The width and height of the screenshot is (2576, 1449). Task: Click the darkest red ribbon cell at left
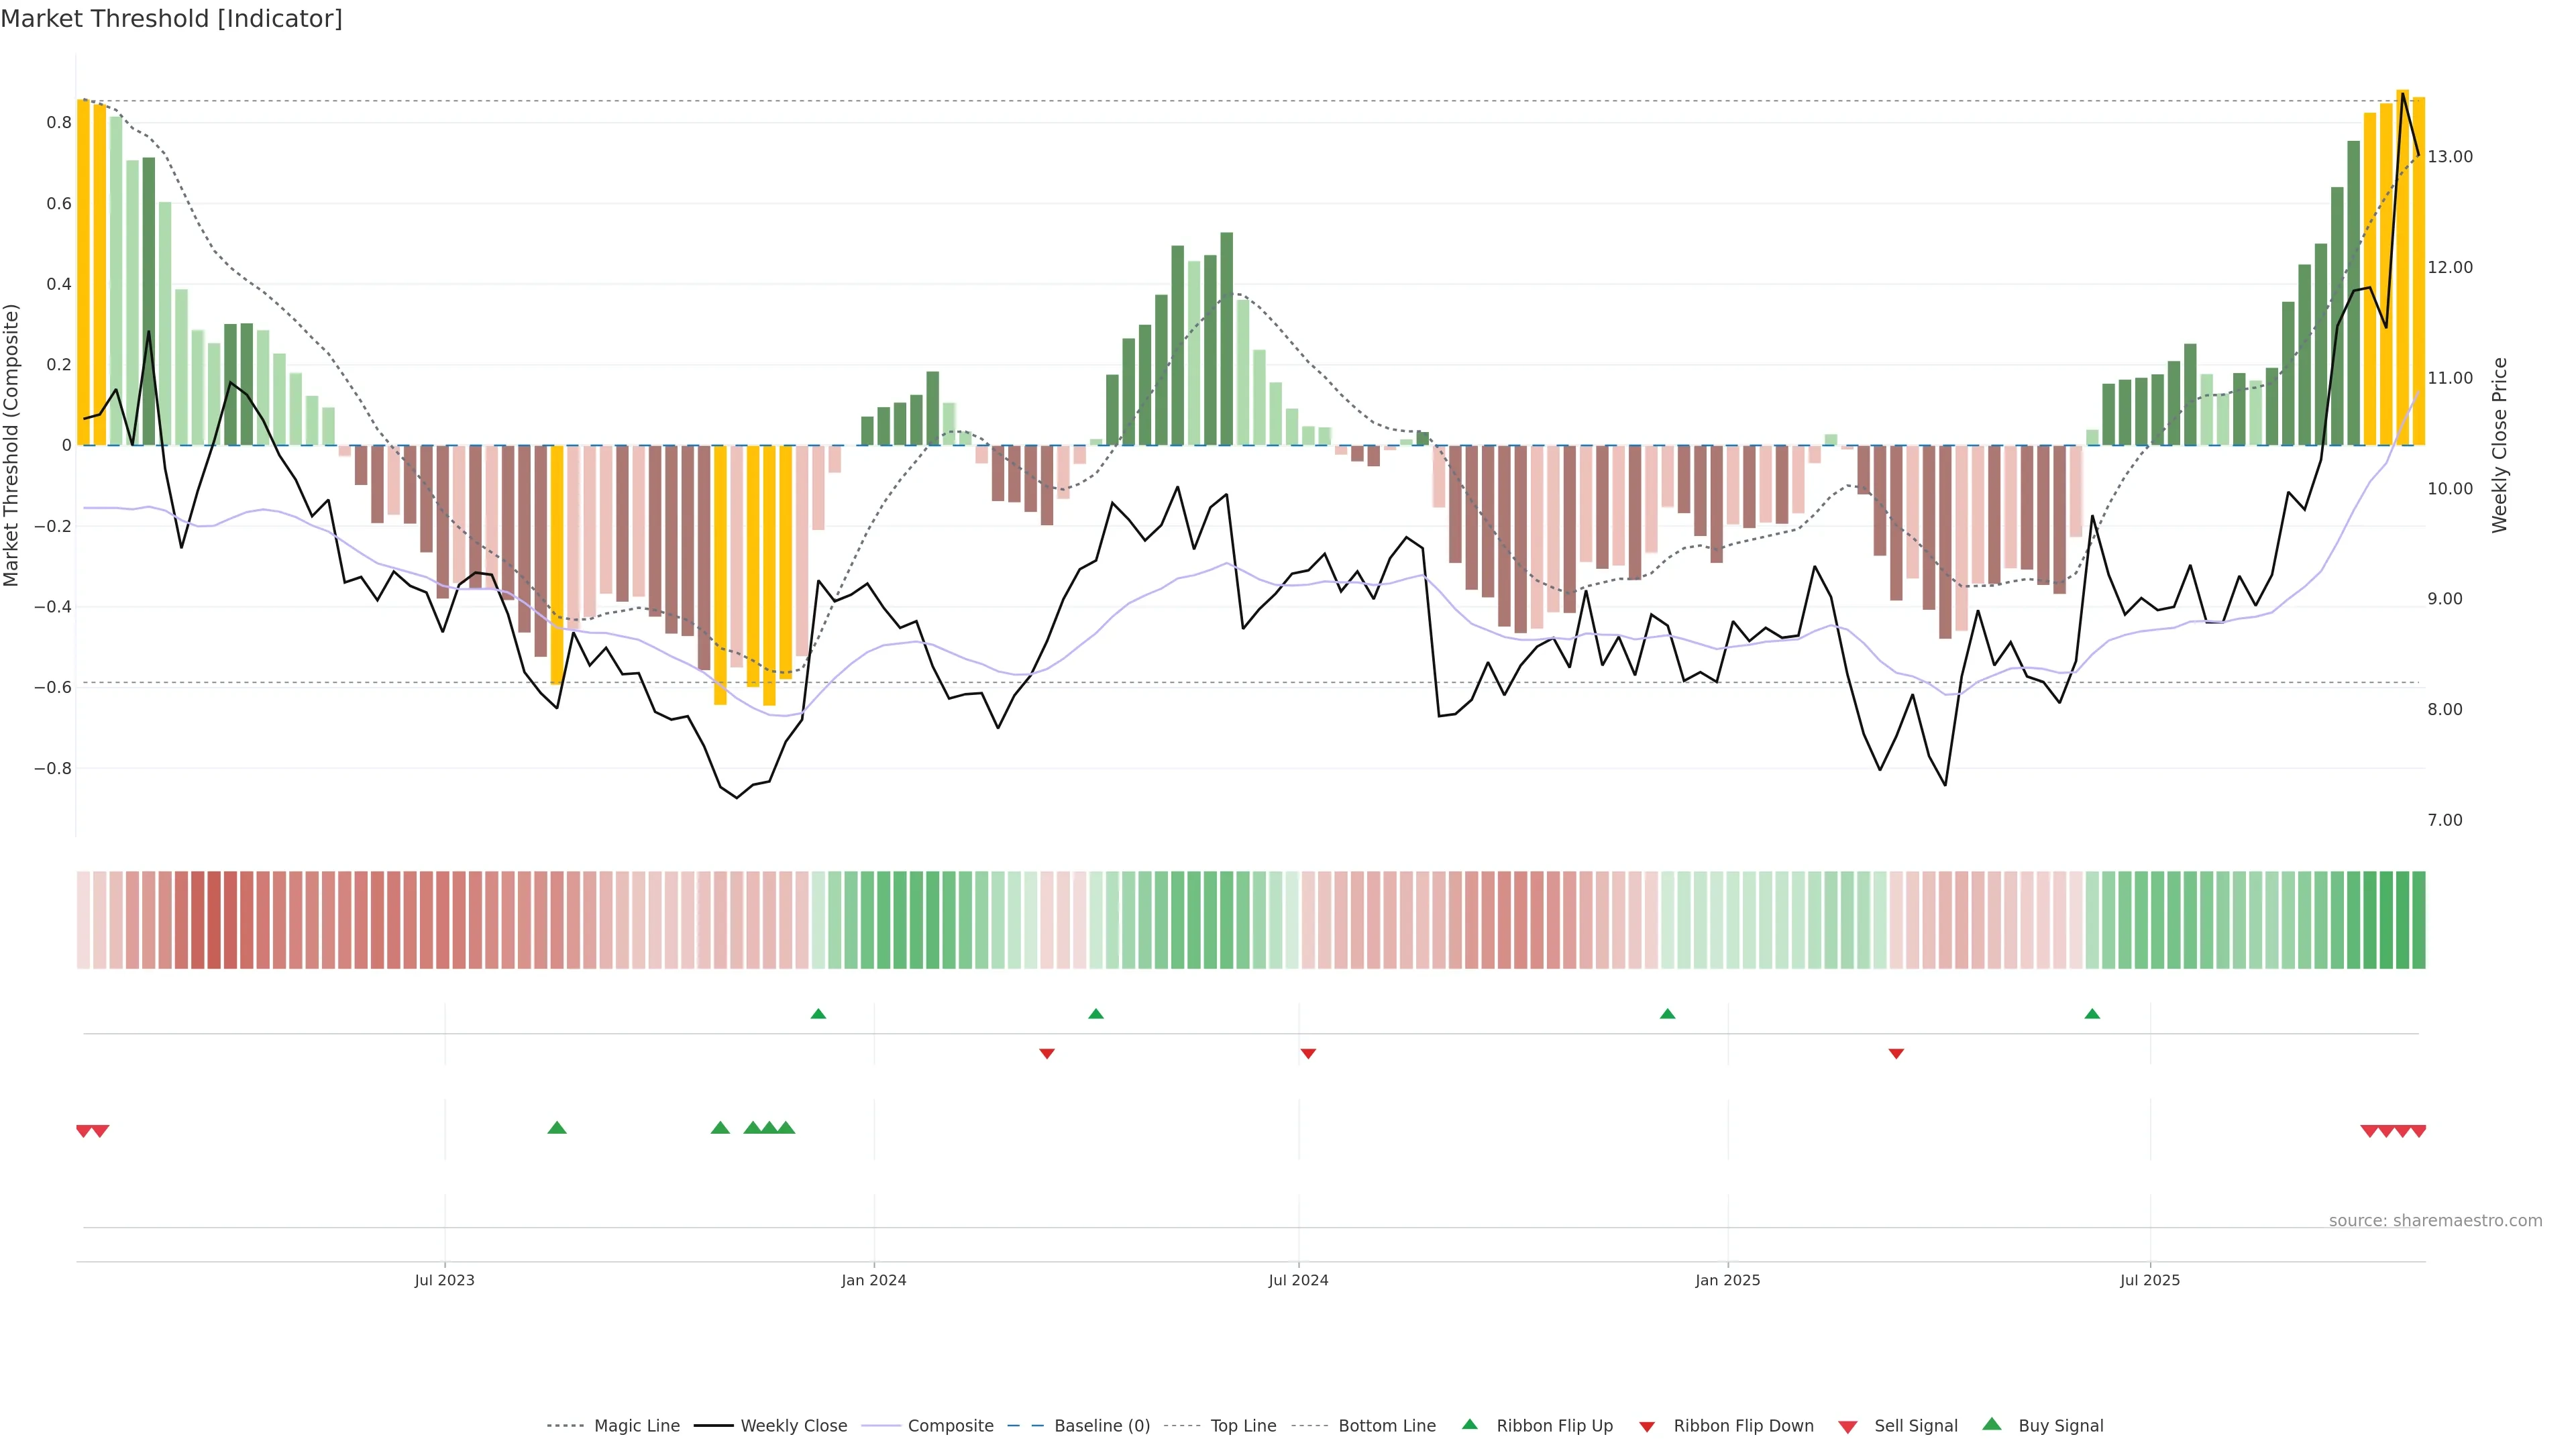point(213,920)
